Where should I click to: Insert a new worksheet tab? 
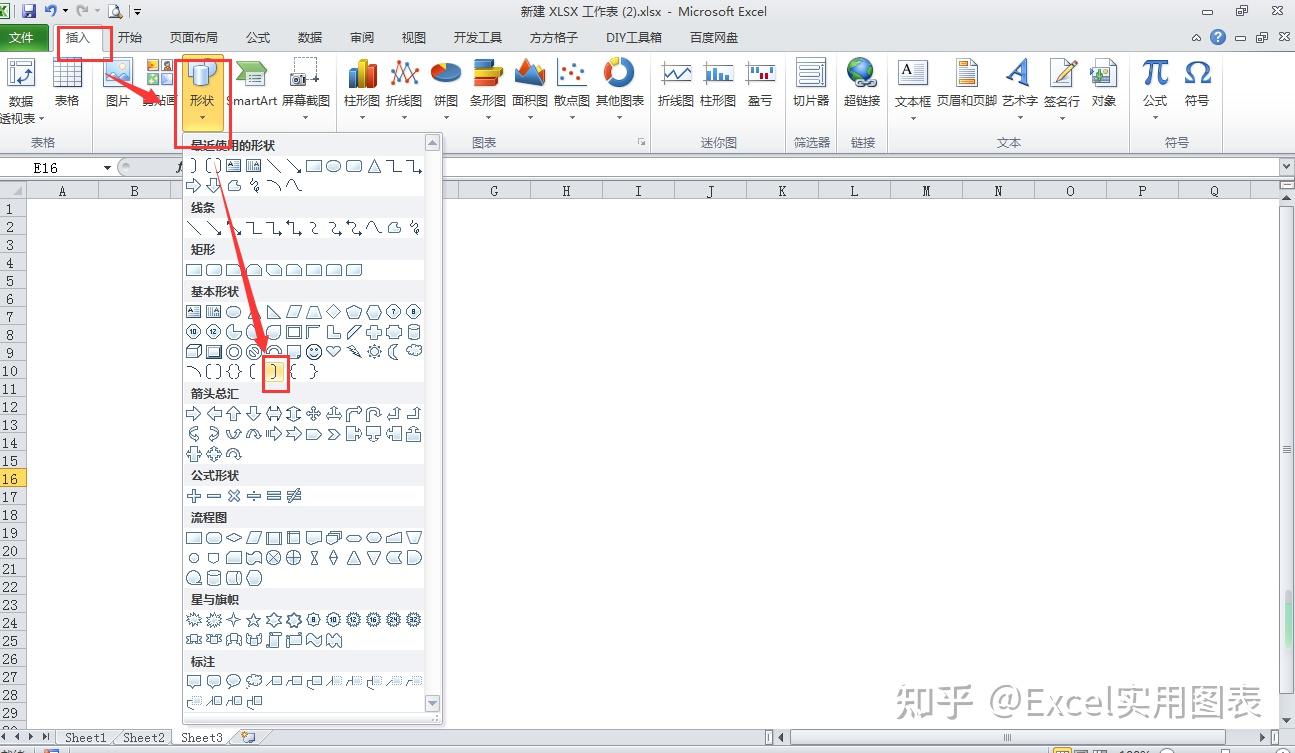247,738
